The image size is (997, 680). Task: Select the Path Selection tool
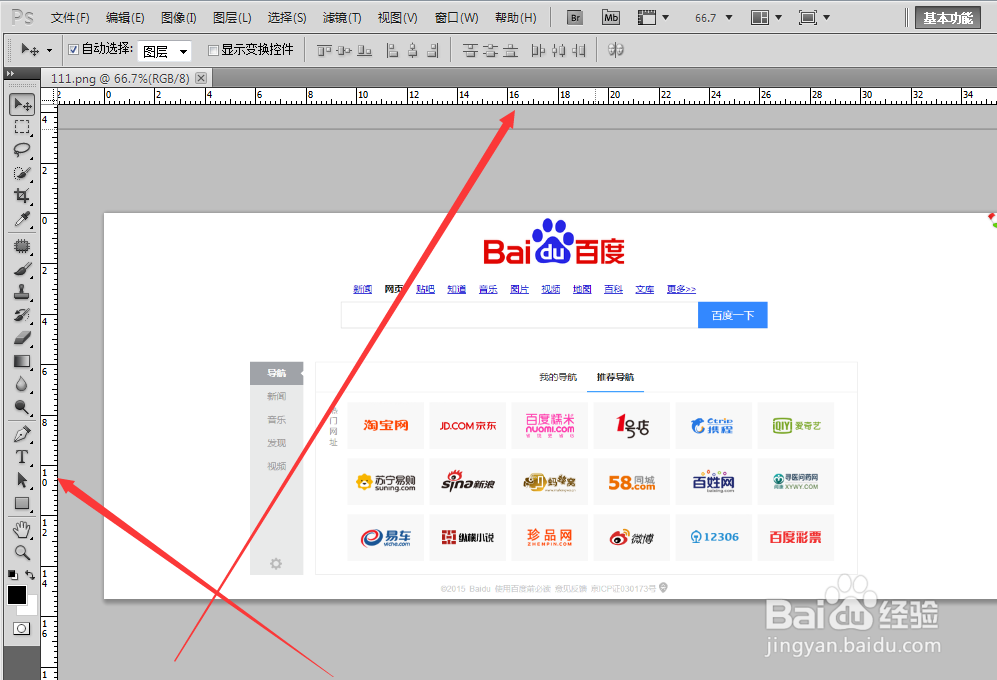click(22, 480)
